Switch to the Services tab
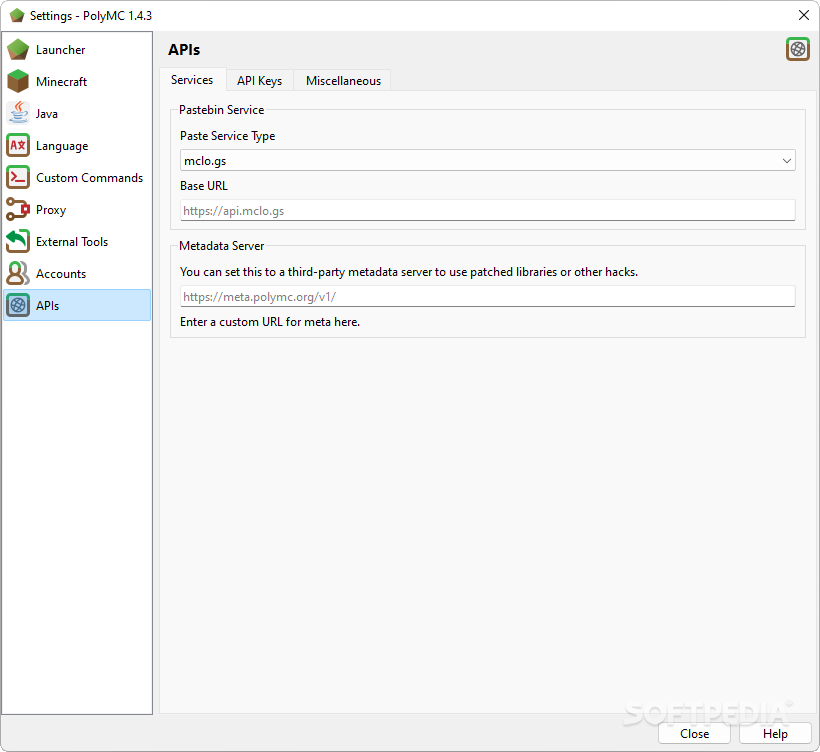Image resolution: width=820 pixels, height=752 pixels. click(192, 80)
